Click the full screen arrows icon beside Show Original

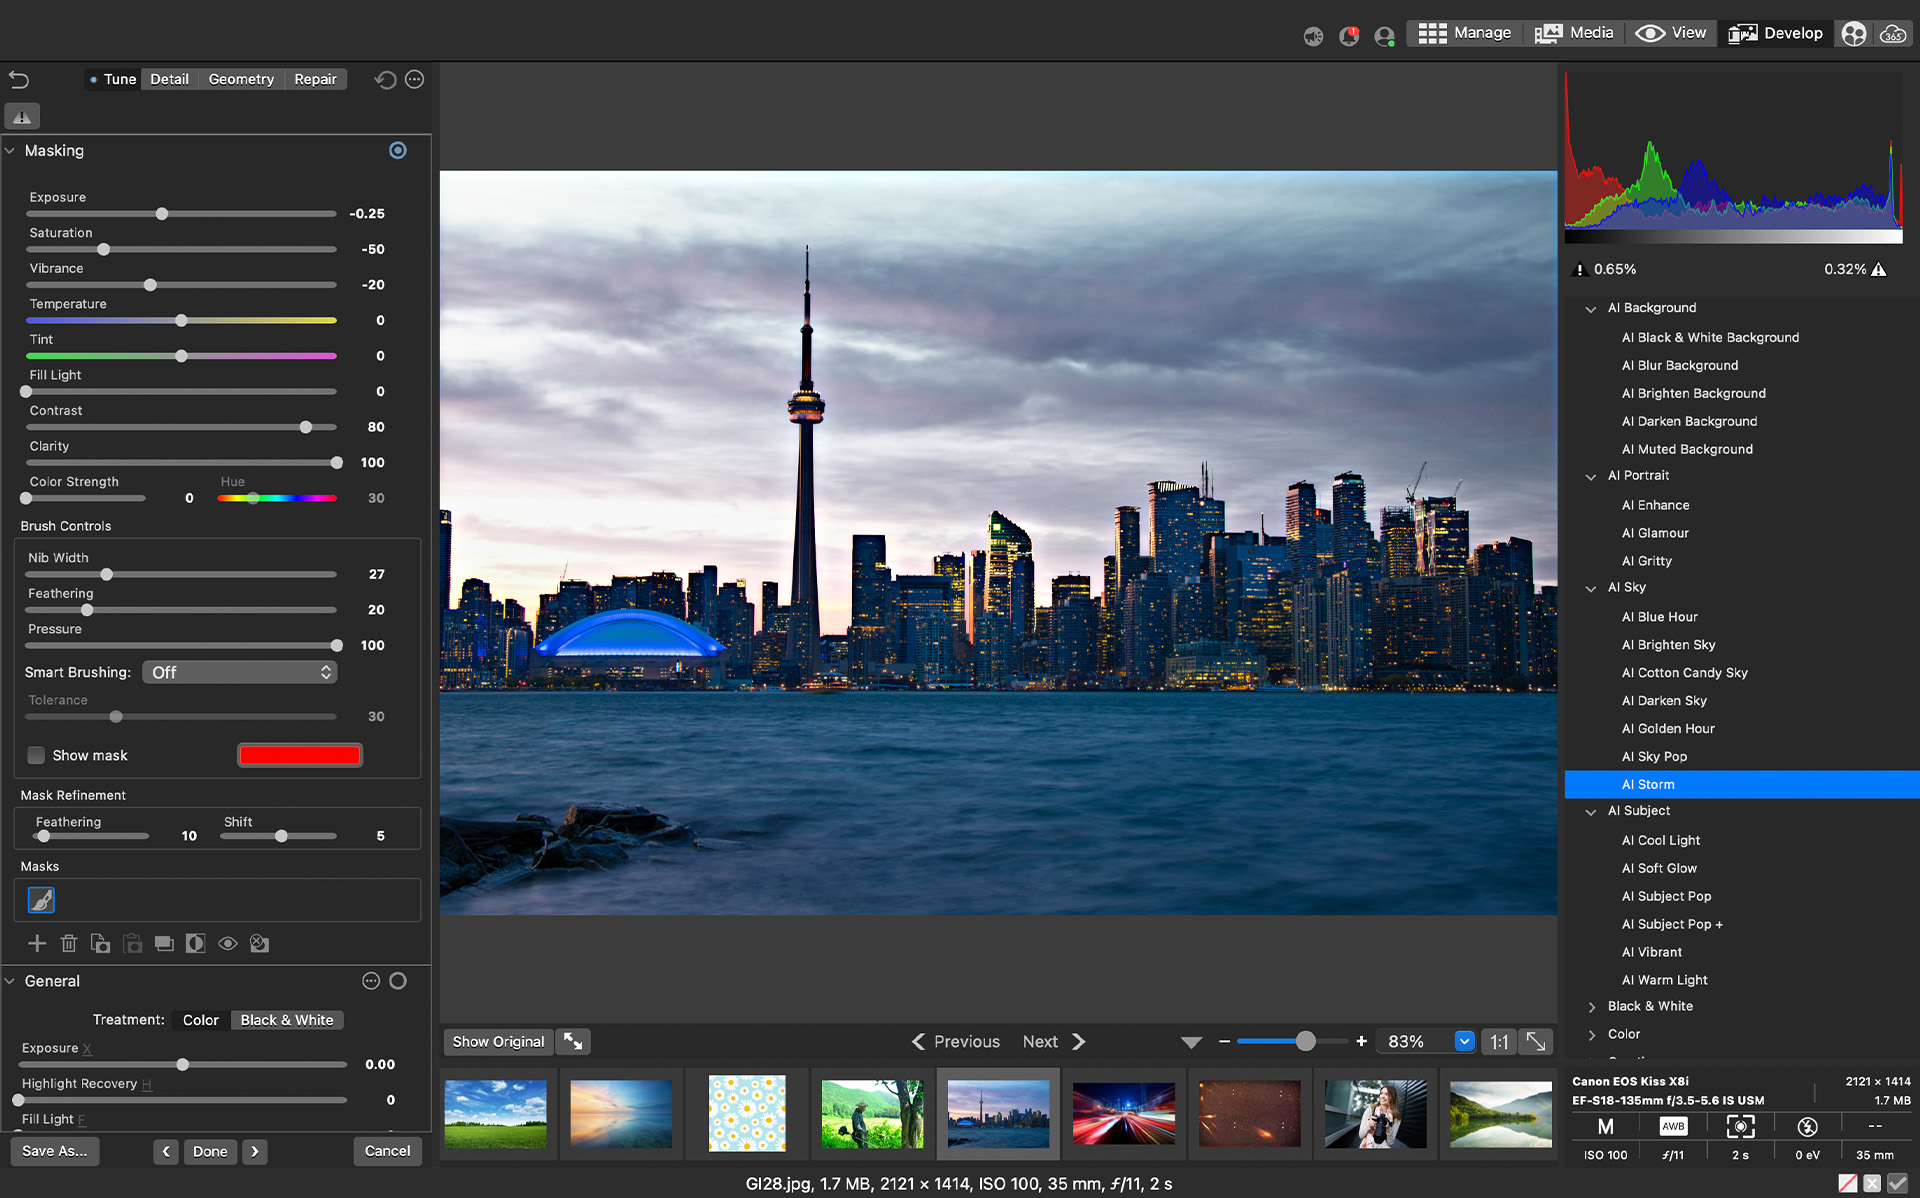(x=573, y=1041)
